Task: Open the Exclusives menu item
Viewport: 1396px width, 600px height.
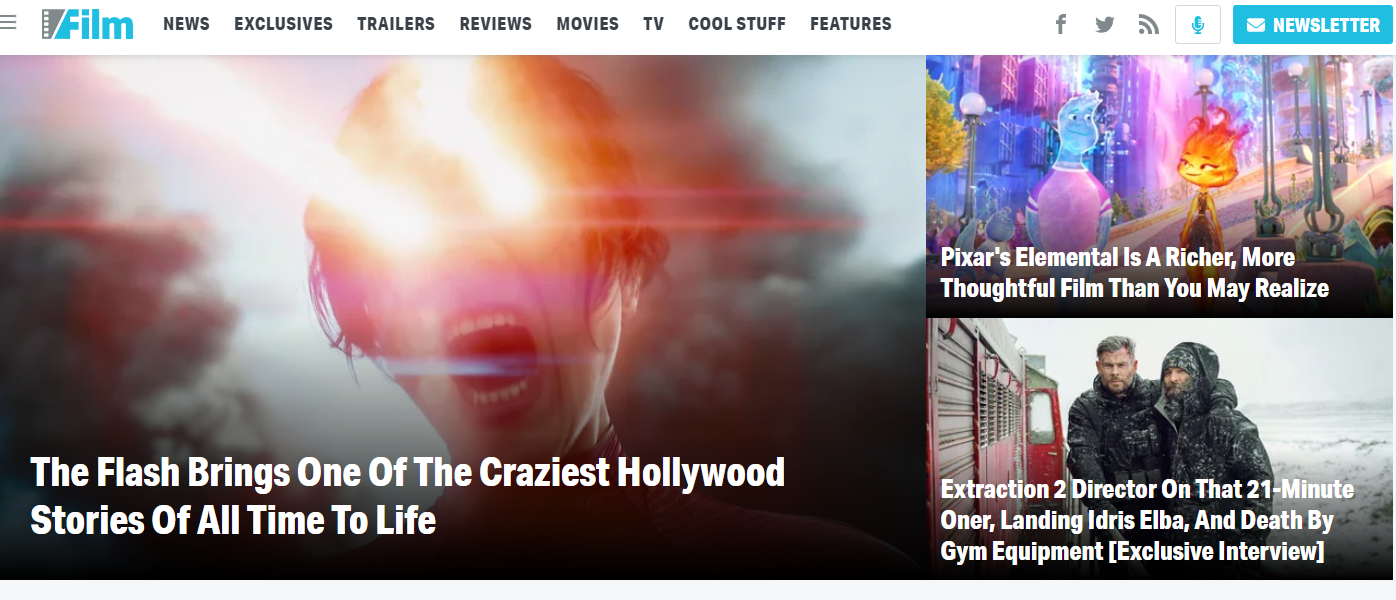Action: click(x=283, y=24)
